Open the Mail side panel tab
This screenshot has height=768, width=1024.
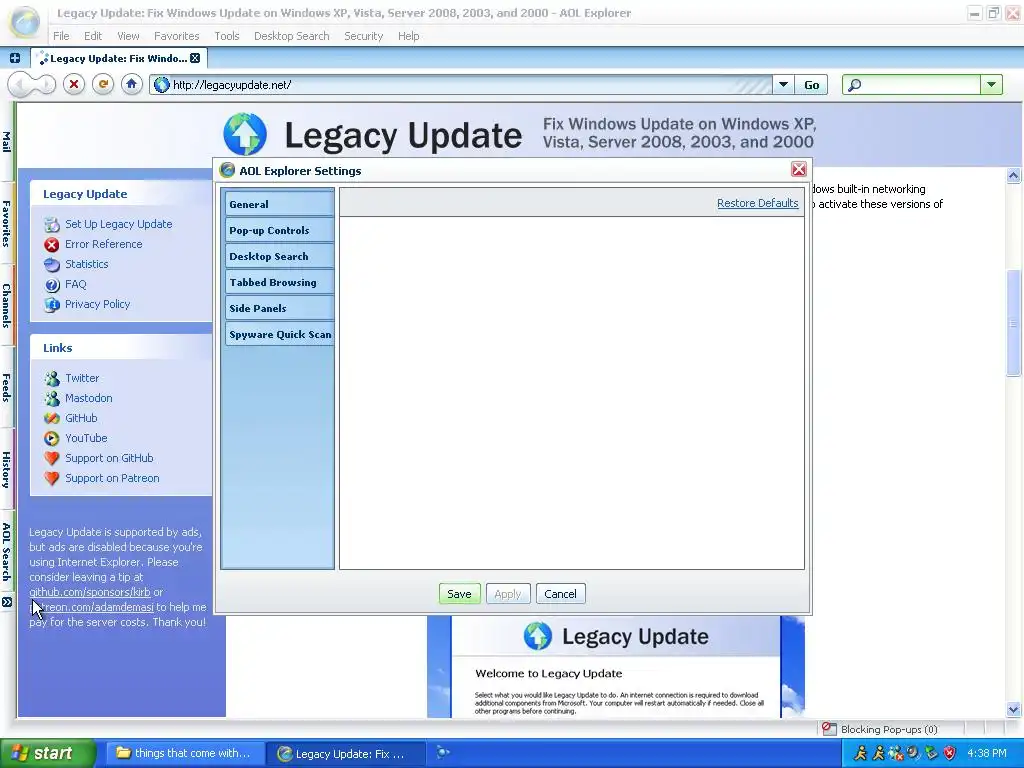(x=7, y=142)
